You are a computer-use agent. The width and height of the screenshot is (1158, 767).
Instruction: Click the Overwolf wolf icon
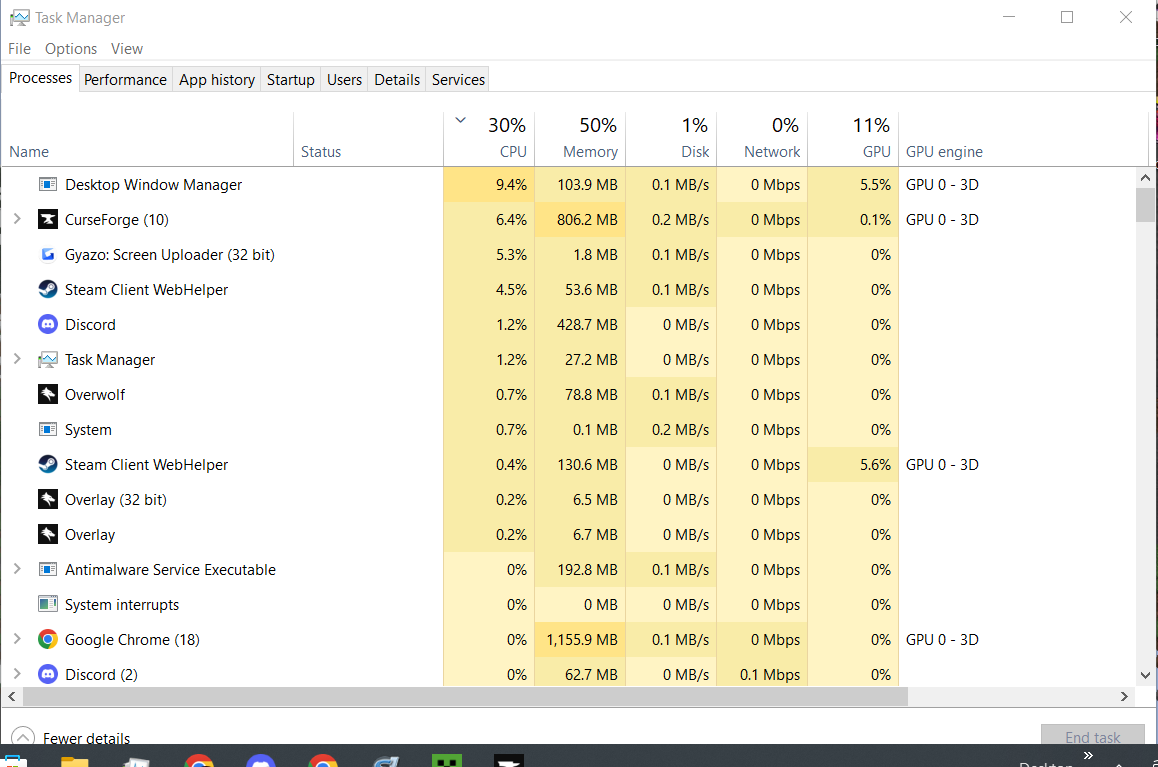point(47,394)
